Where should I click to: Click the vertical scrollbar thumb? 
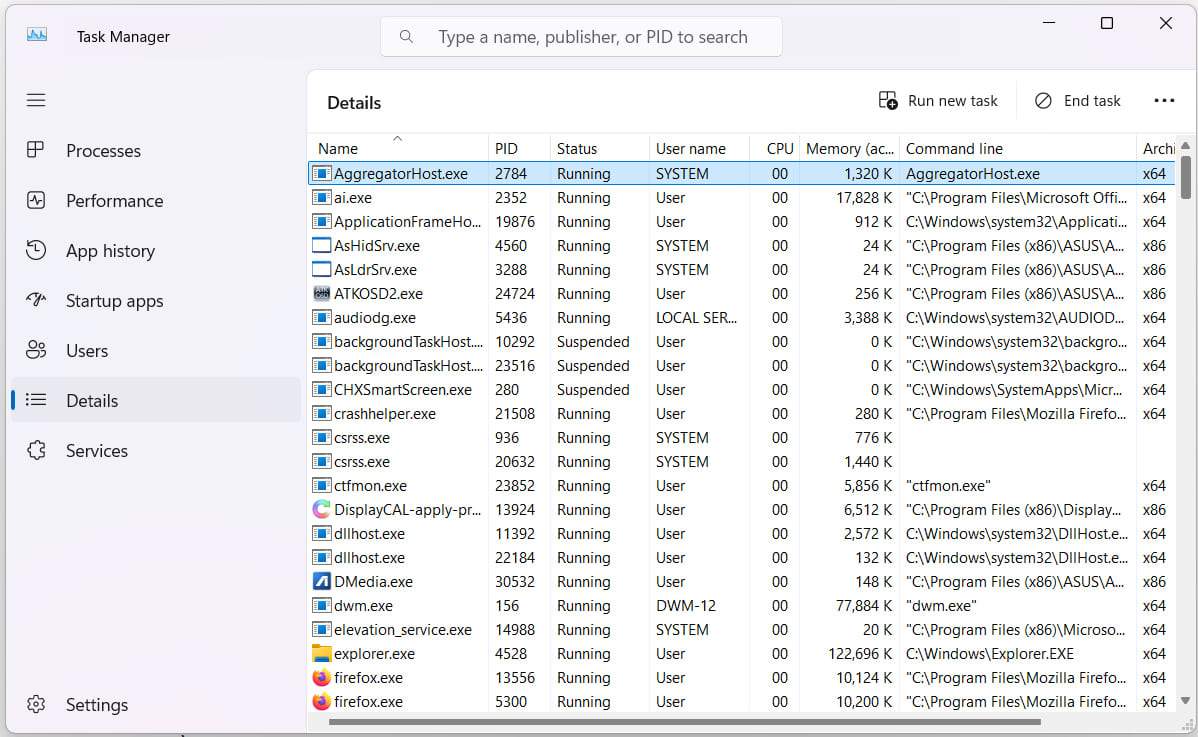coord(1185,176)
